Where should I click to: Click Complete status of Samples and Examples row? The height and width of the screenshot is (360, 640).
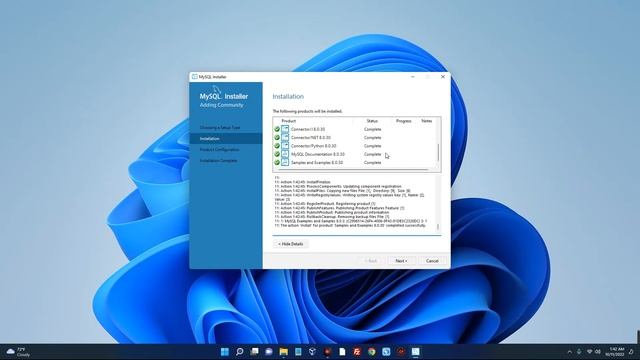pos(373,162)
